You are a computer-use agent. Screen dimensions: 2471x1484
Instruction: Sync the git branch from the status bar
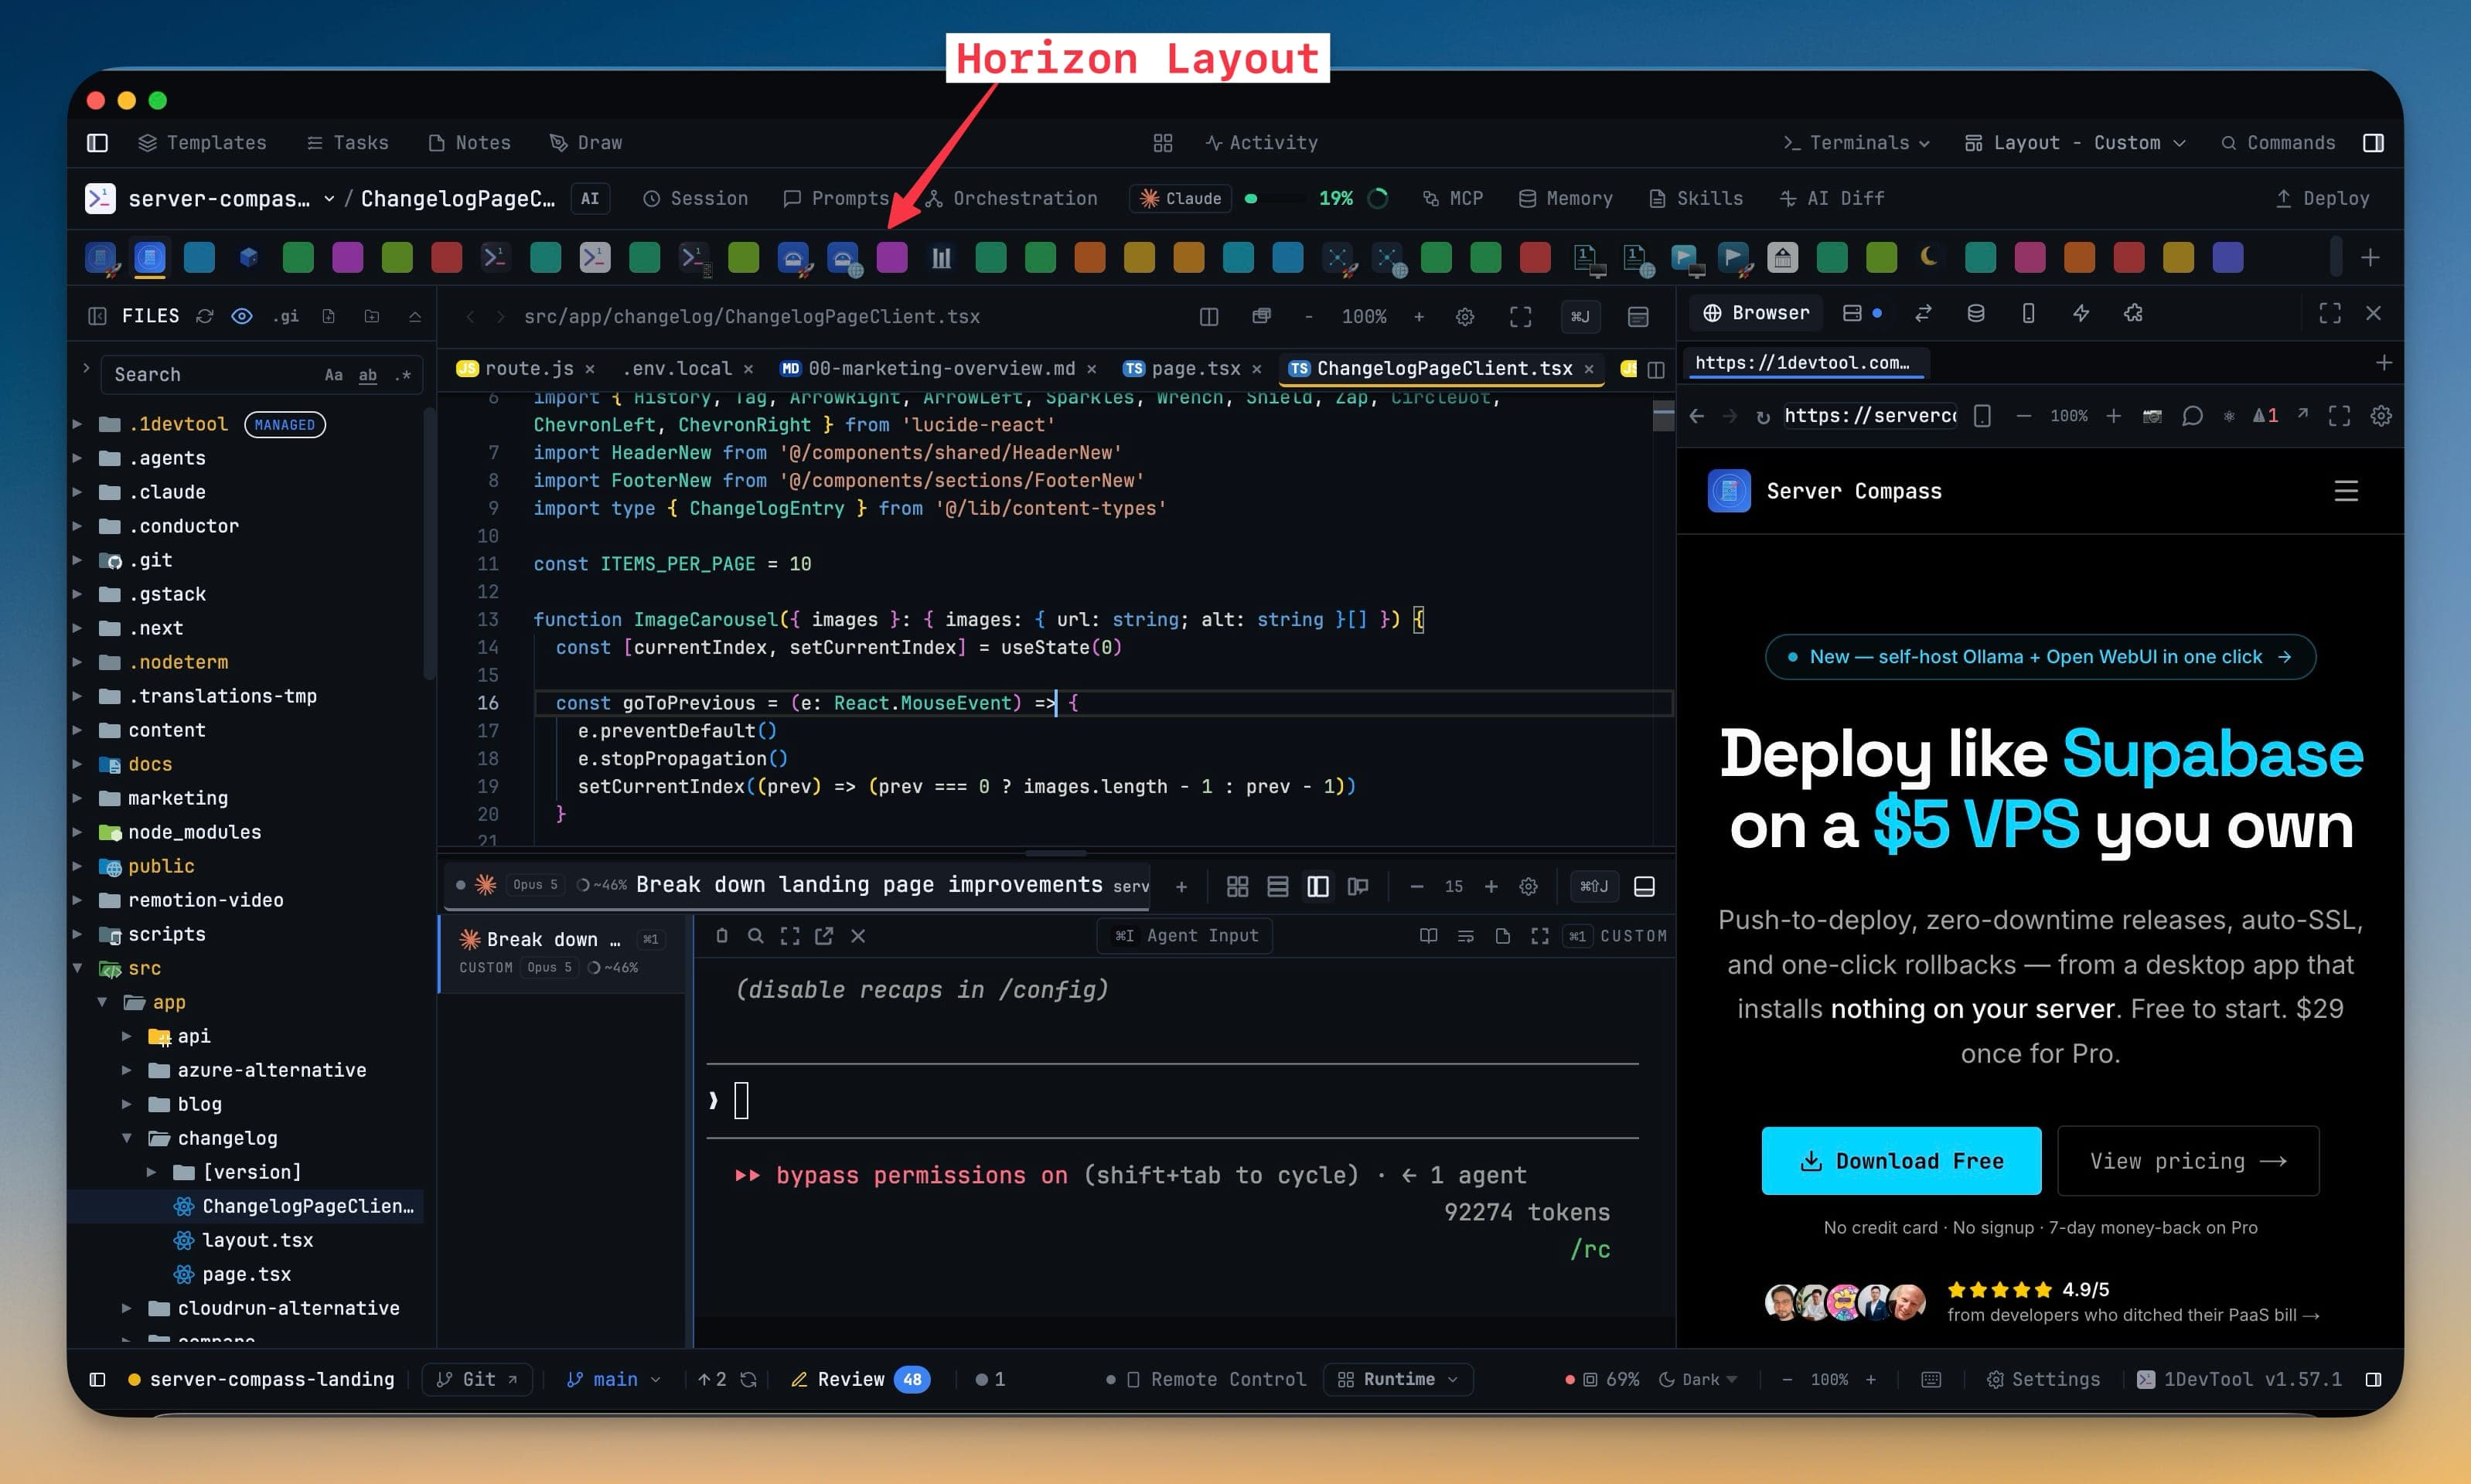pyautogui.click(x=748, y=1380)
